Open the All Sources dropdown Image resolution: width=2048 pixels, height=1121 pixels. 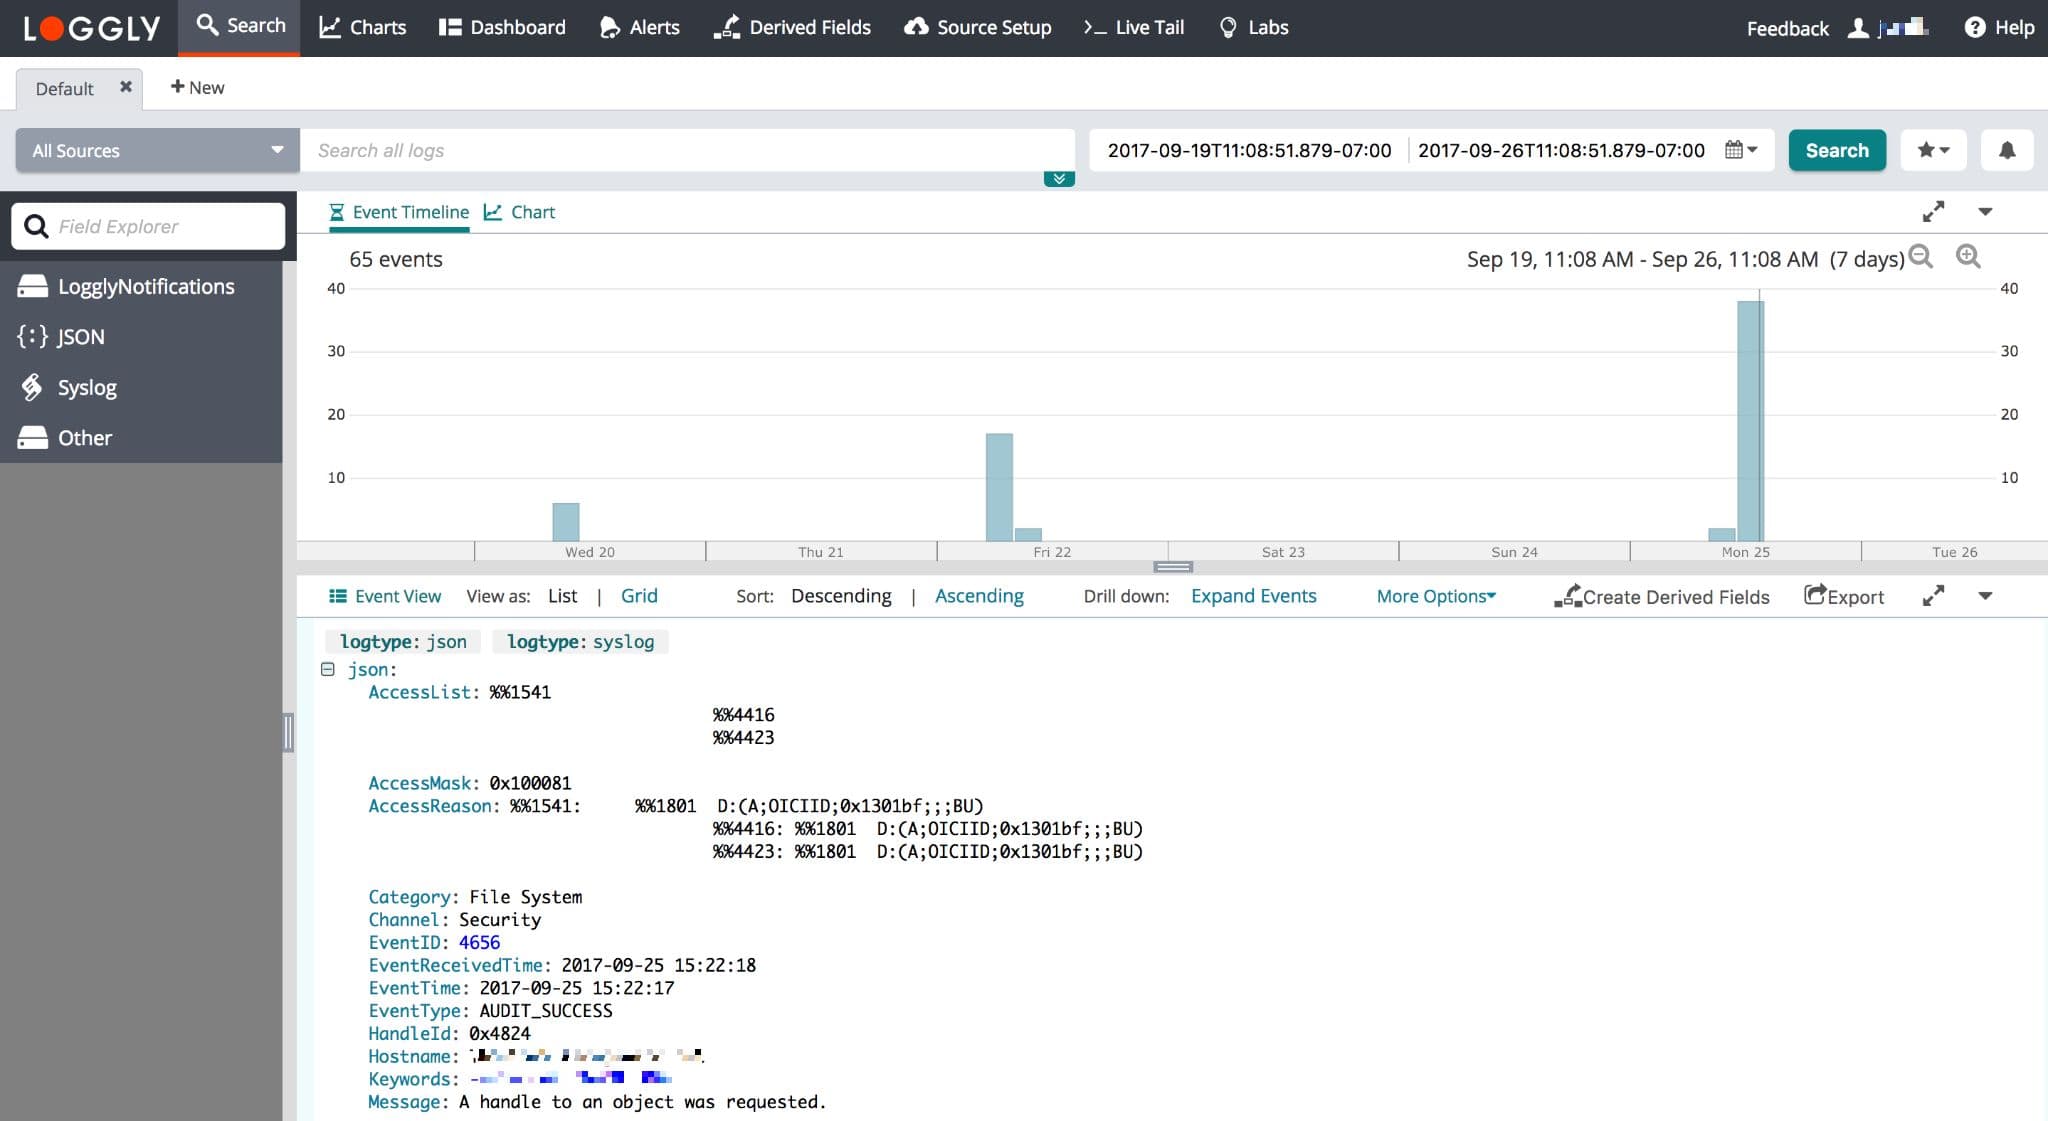click(155, 150)
